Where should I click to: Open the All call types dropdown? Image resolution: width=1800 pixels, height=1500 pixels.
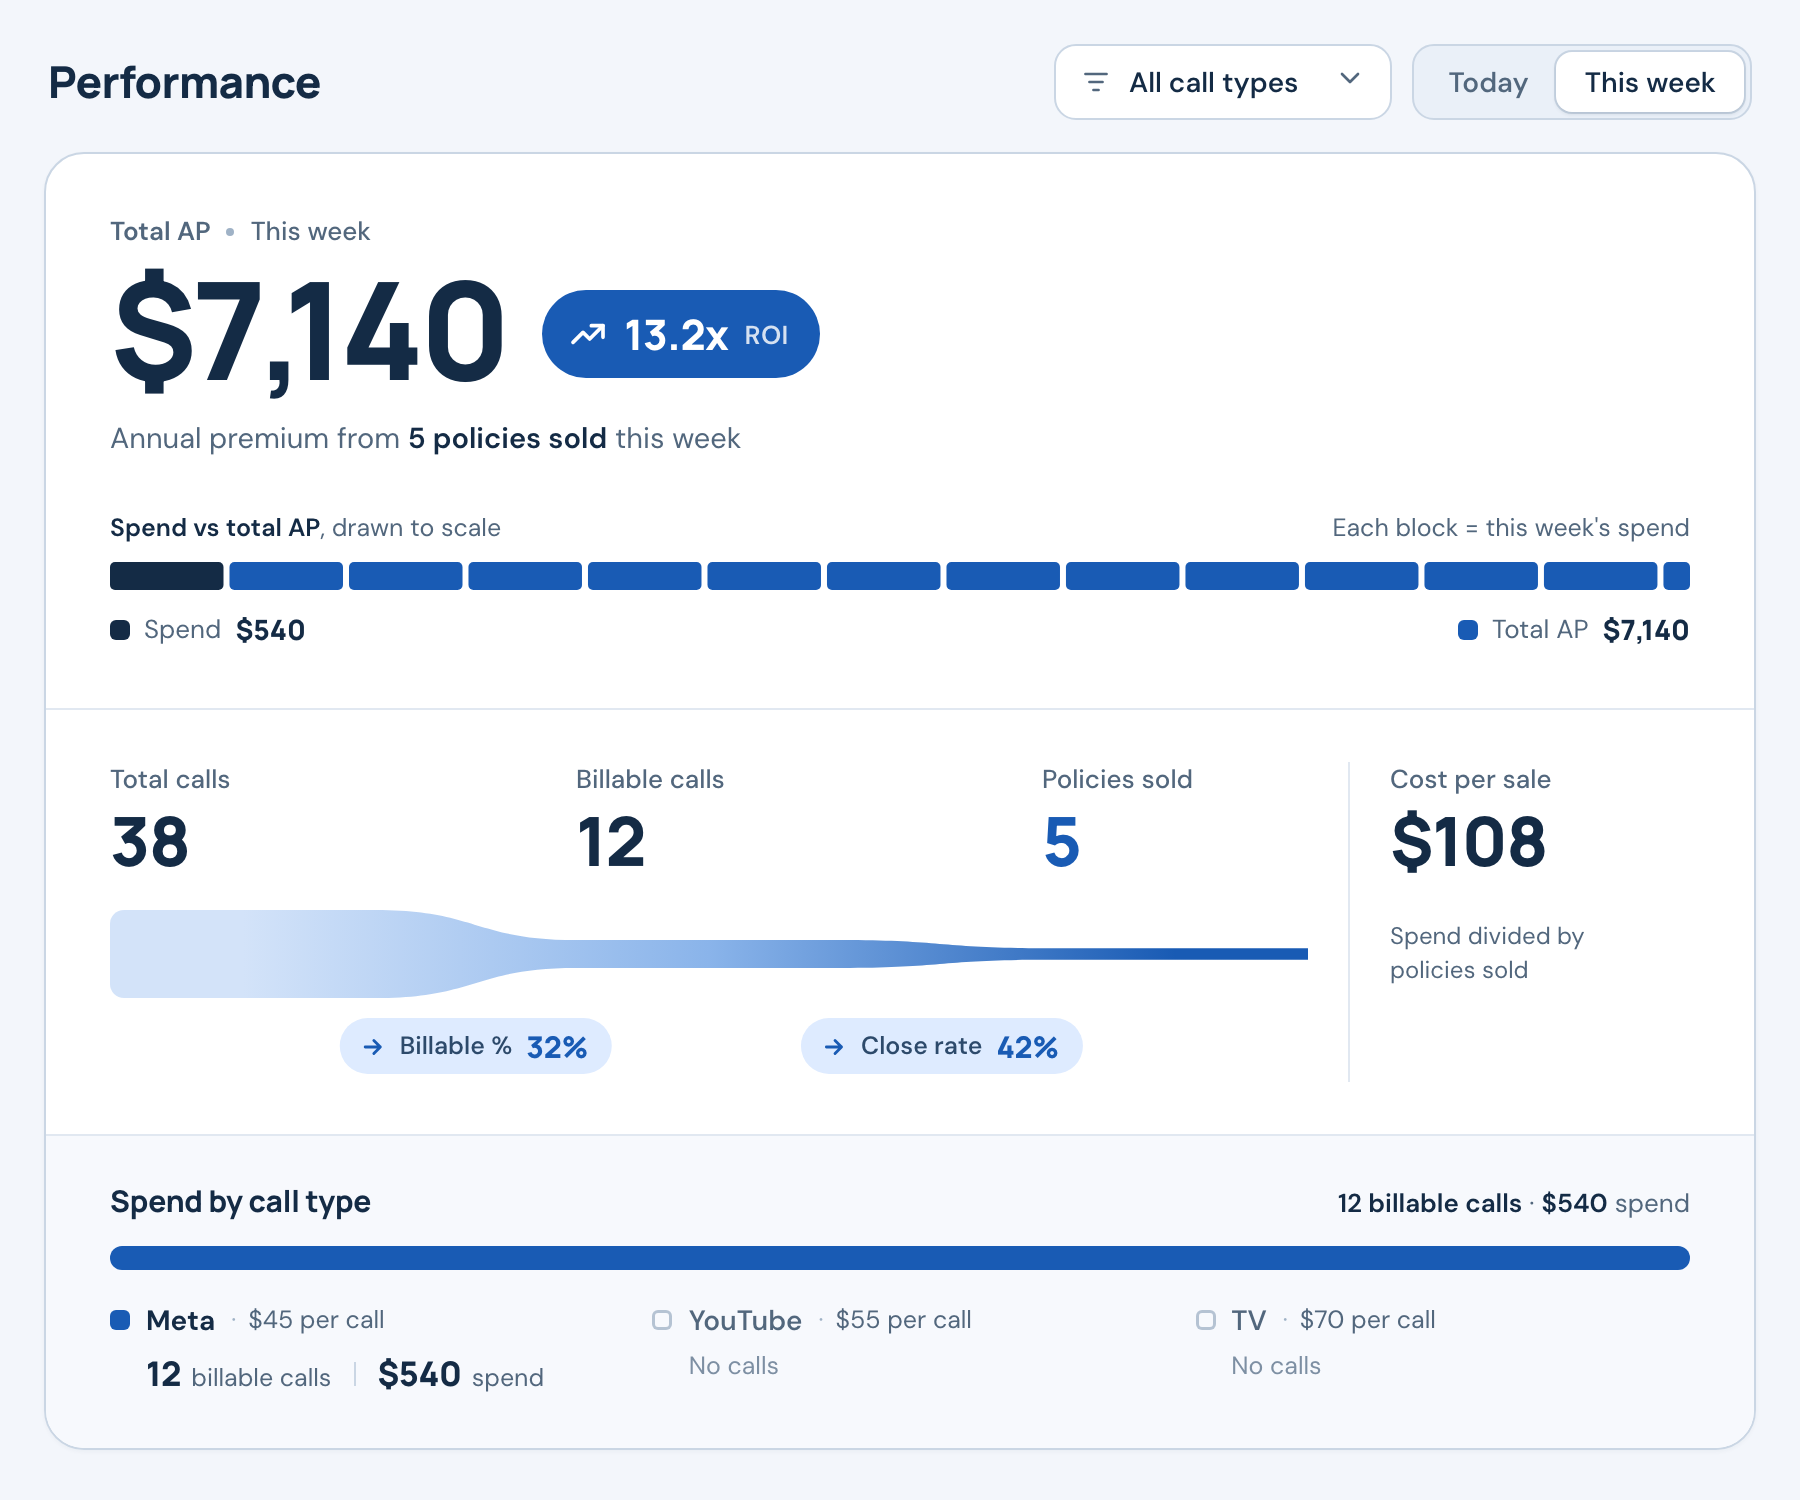1222,82
